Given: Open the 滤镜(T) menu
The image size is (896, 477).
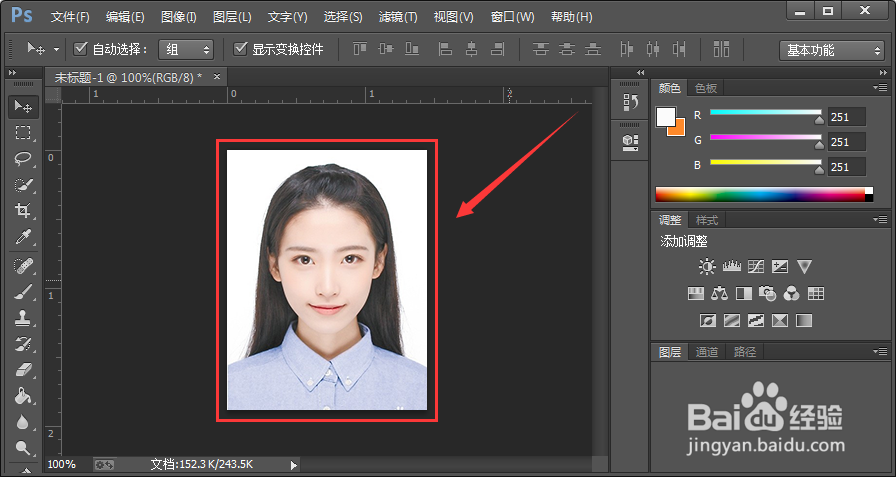Looking at the screenshot, I should point(398,17).
